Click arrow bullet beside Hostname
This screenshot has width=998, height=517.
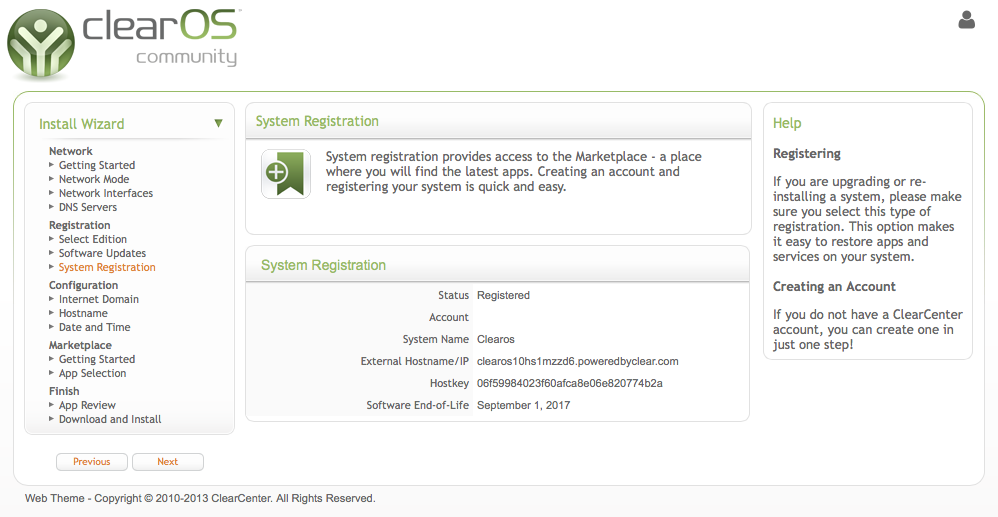(52, 313)
